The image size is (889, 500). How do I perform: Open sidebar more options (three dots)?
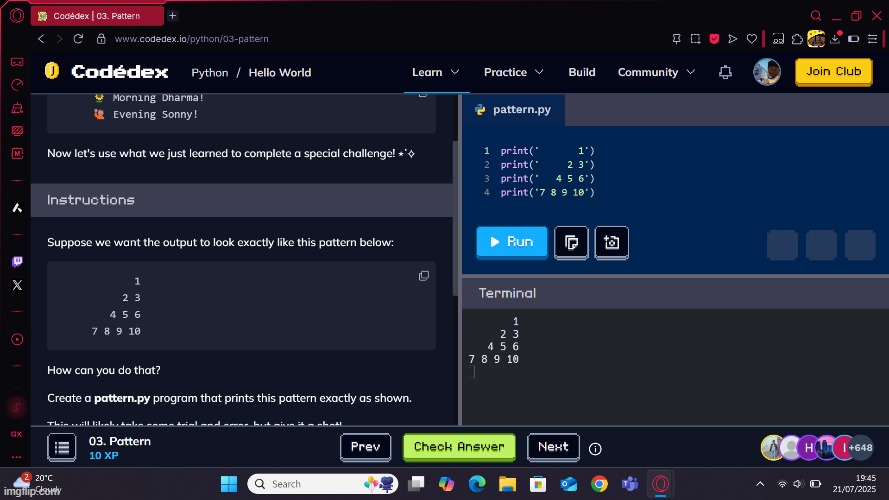[x=16, y=456]
